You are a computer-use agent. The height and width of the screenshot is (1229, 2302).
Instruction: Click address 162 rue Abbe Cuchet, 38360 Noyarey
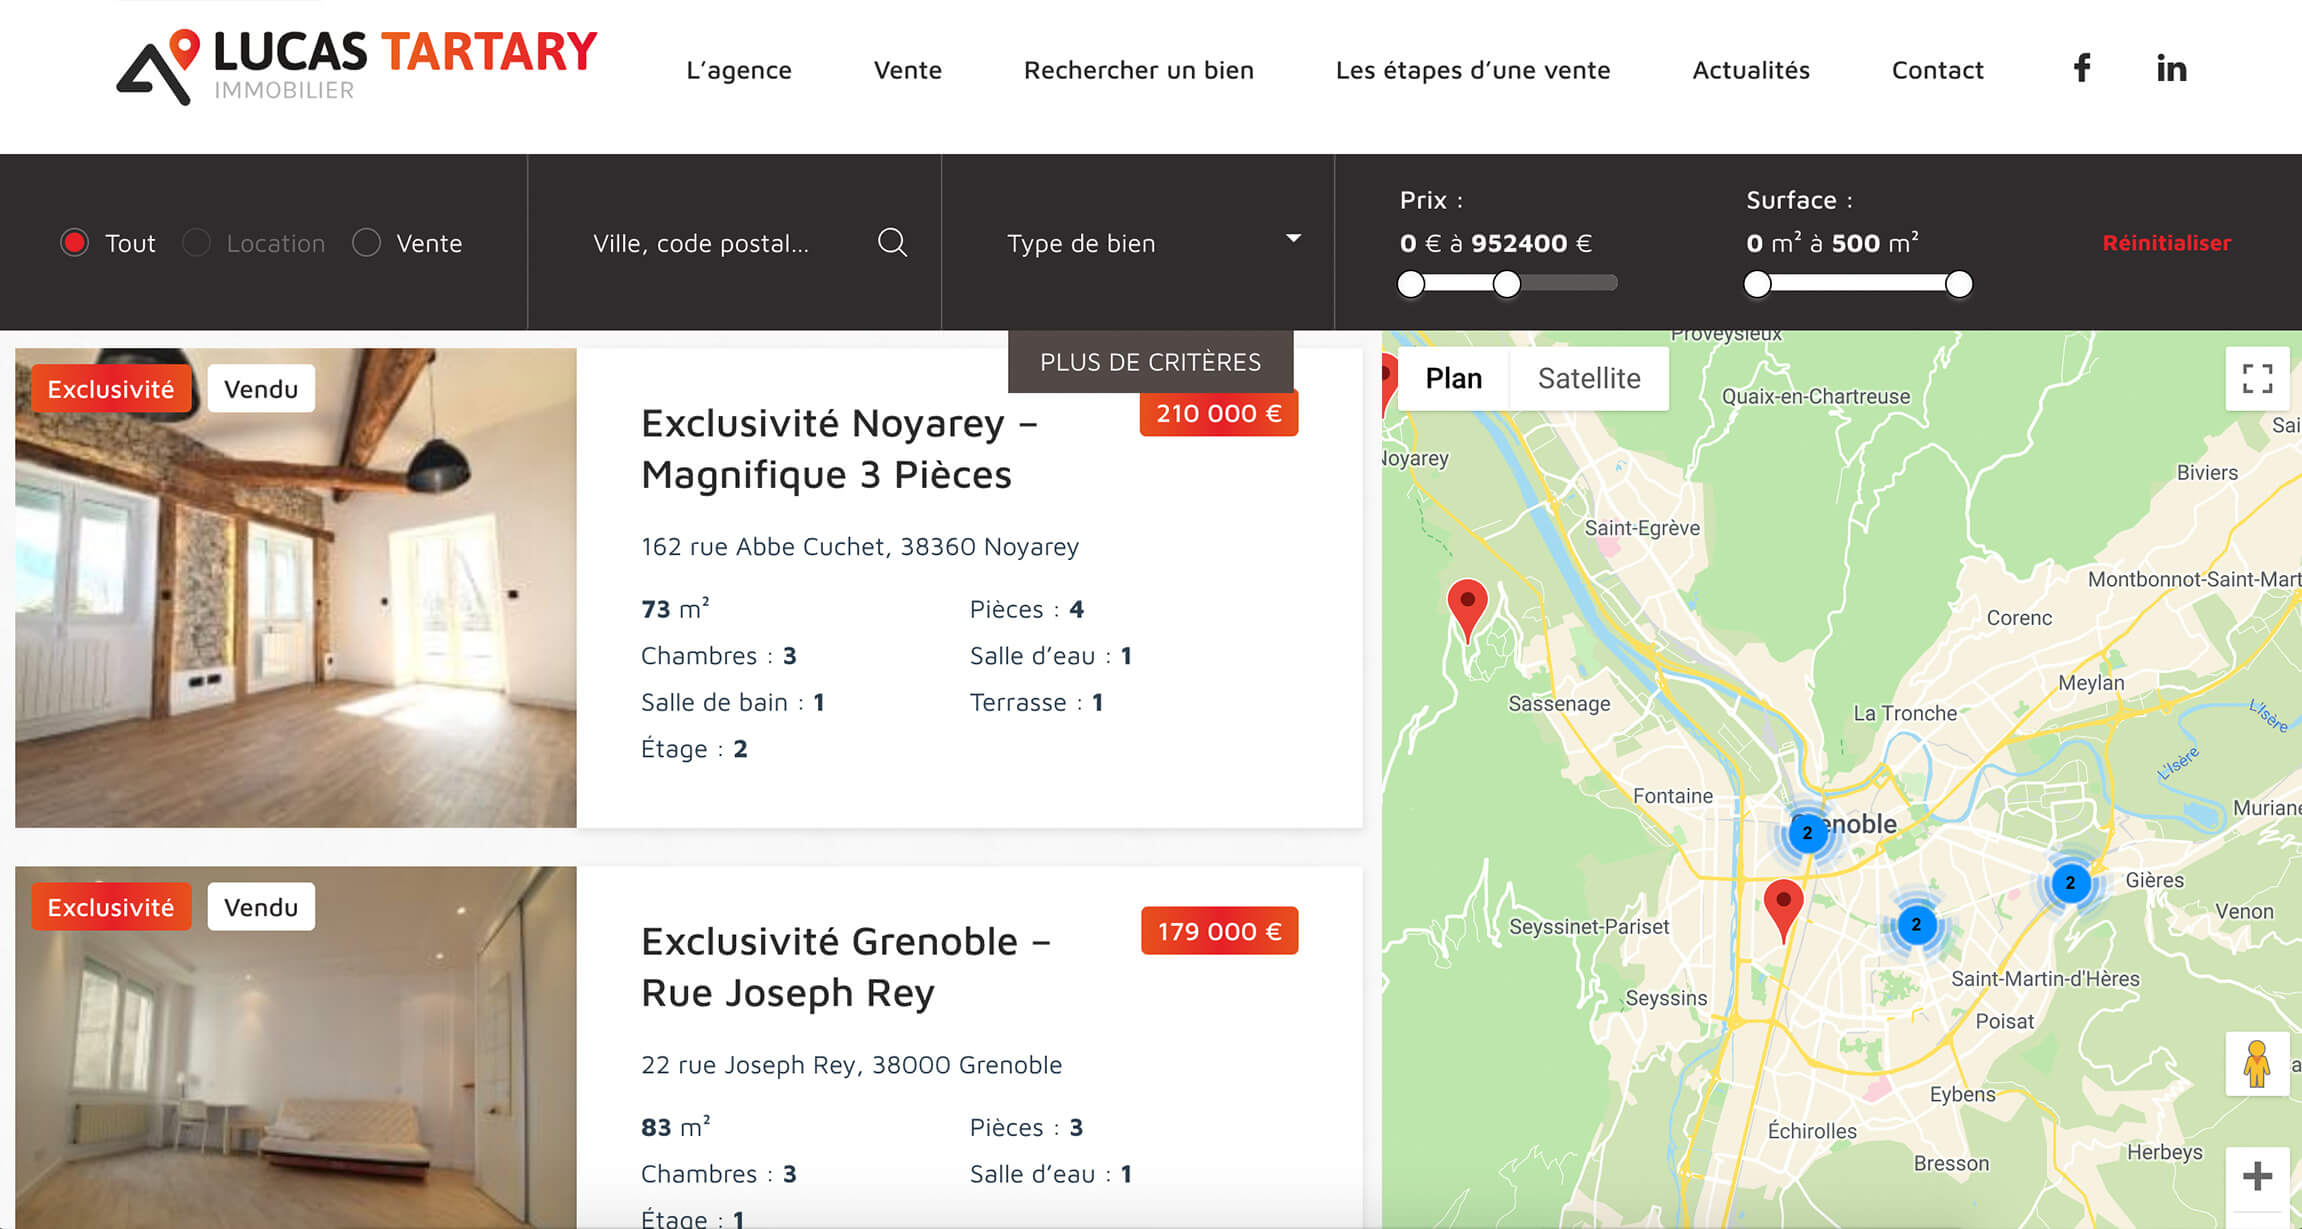[860, 546]
